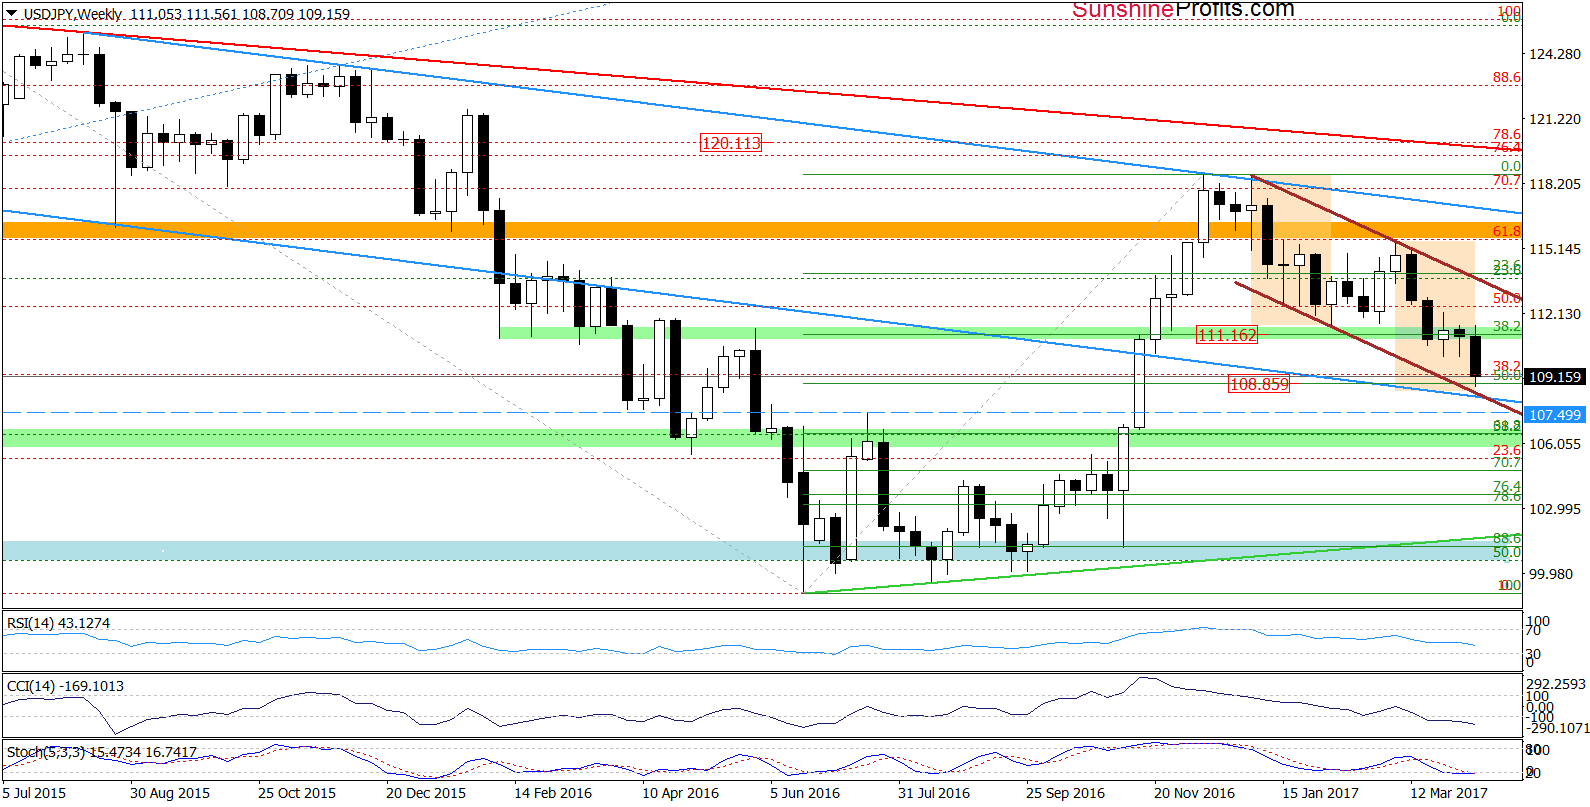Select the Stoch(5,3,3) 15.4734 16.7417 label
Viewport: 1590px width, 807px height.
102,752
